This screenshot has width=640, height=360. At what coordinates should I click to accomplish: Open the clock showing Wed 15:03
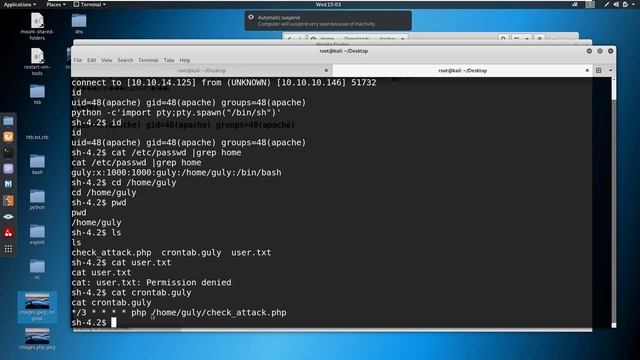(328, 4)
